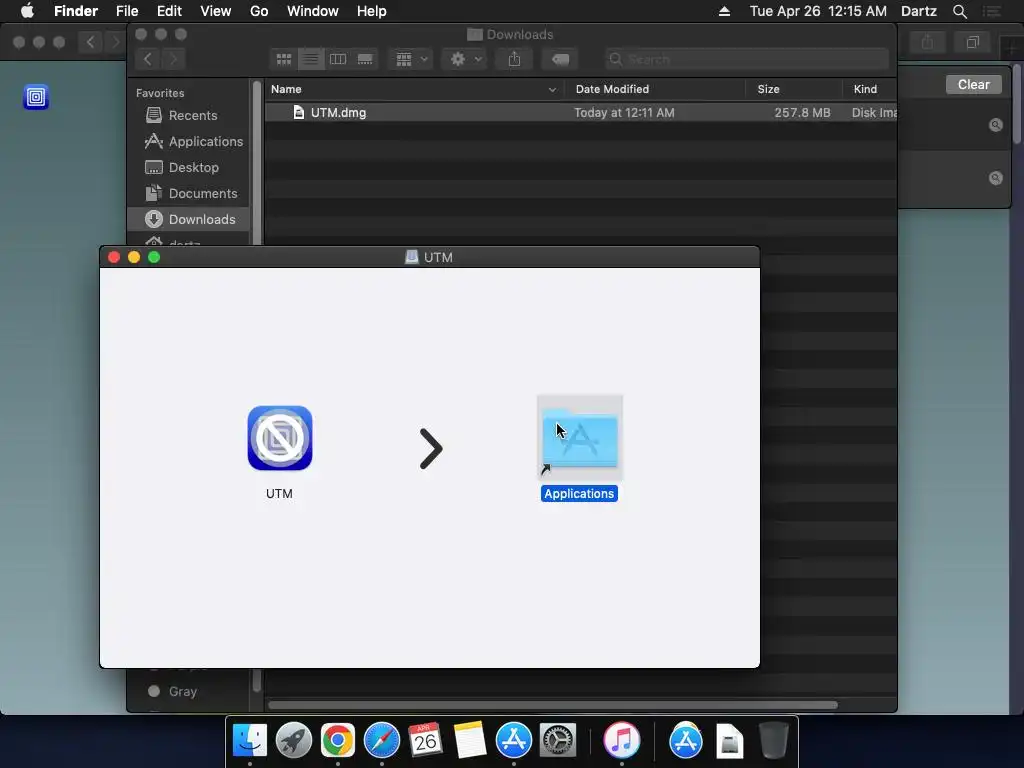Open the gear Action menu dropdown
The image size is (1024, 768).
coord(465,59)
